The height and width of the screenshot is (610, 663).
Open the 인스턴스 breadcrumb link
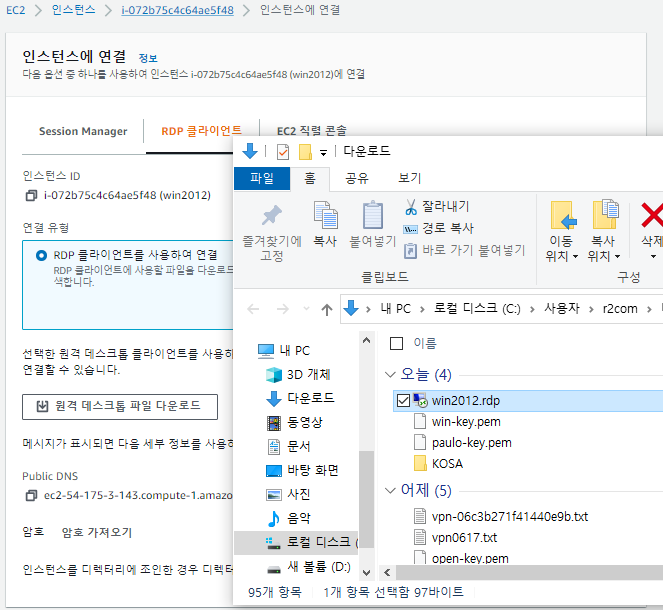73,10
